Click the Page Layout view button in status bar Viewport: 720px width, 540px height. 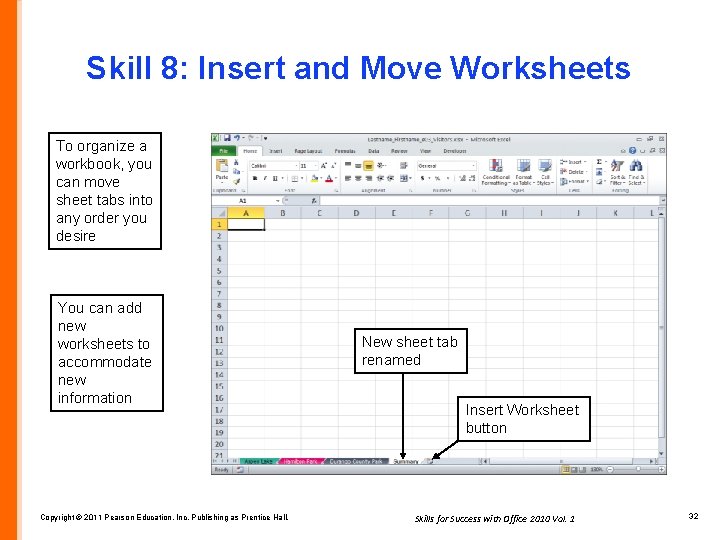tap(574, 469)
